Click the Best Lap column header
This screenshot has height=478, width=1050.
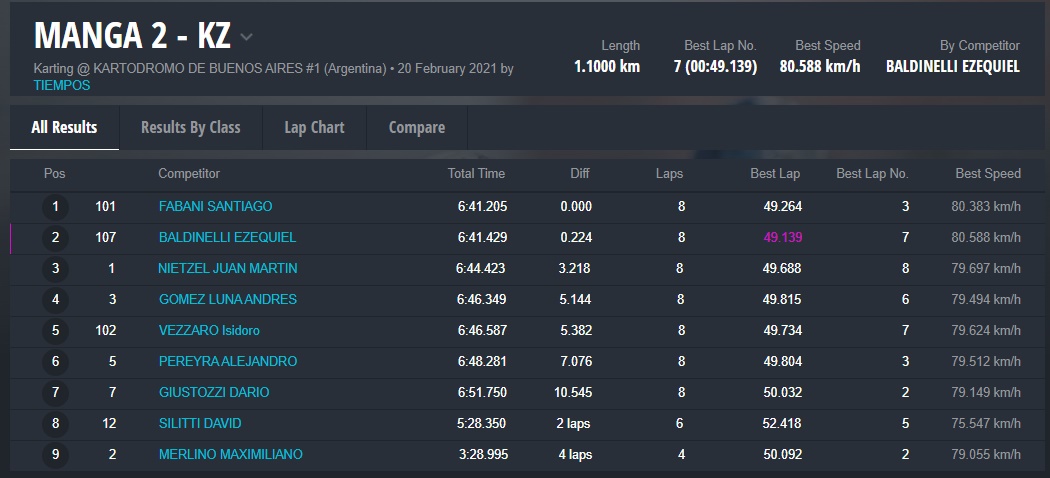pyautogui.click(x=775, y=174)
